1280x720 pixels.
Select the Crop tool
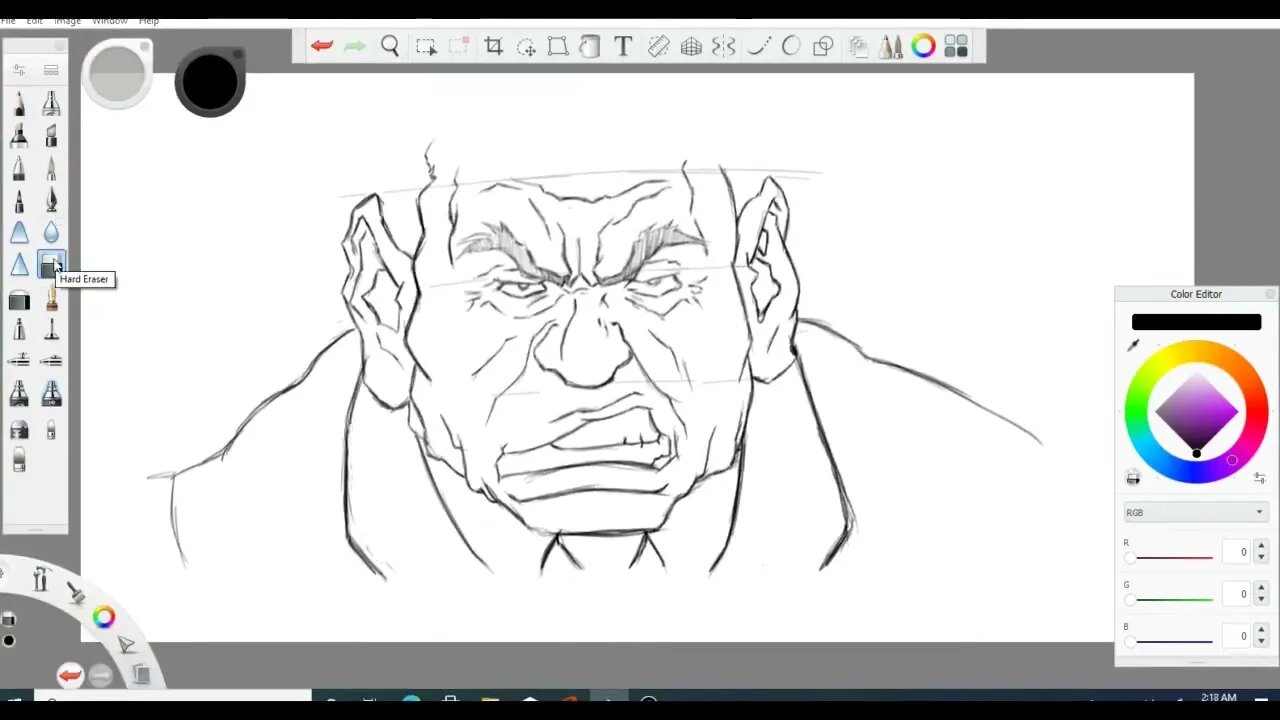click(493, 46)
